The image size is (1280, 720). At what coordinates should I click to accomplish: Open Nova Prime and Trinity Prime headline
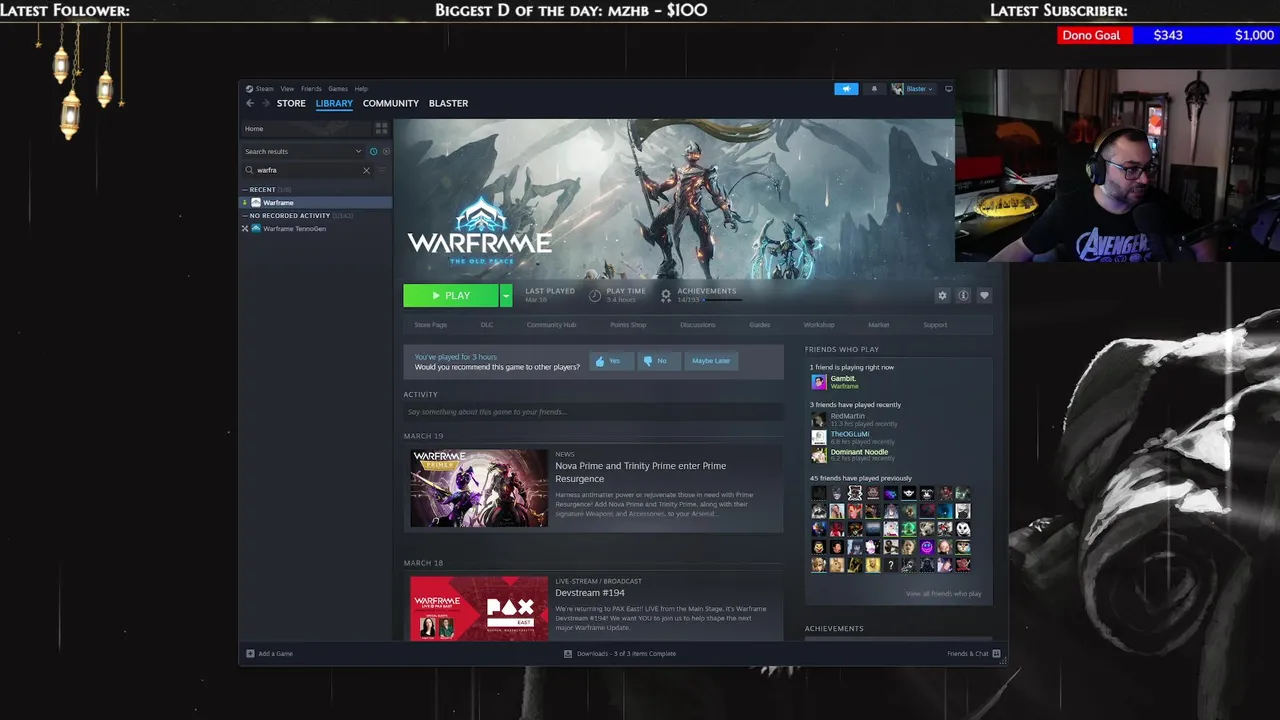tap(641, 472)
